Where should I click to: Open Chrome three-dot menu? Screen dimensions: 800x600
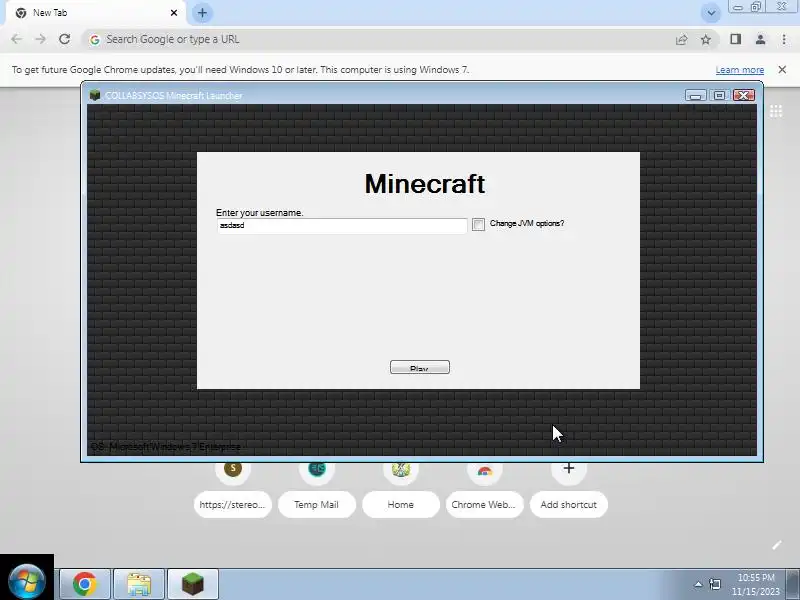[x=784, y=39]
